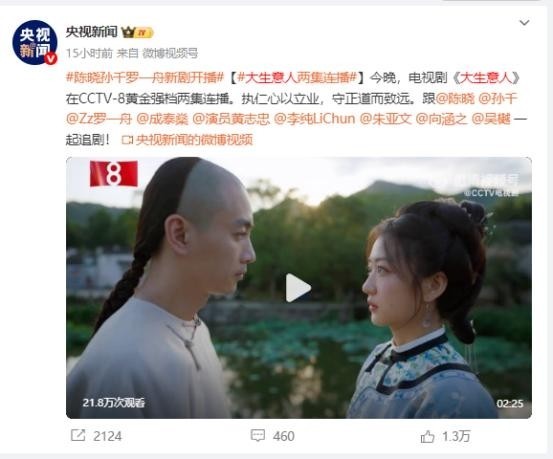553x459 pixels.
Task: Open @陈晓 mention link
Action: coord(455,98)
